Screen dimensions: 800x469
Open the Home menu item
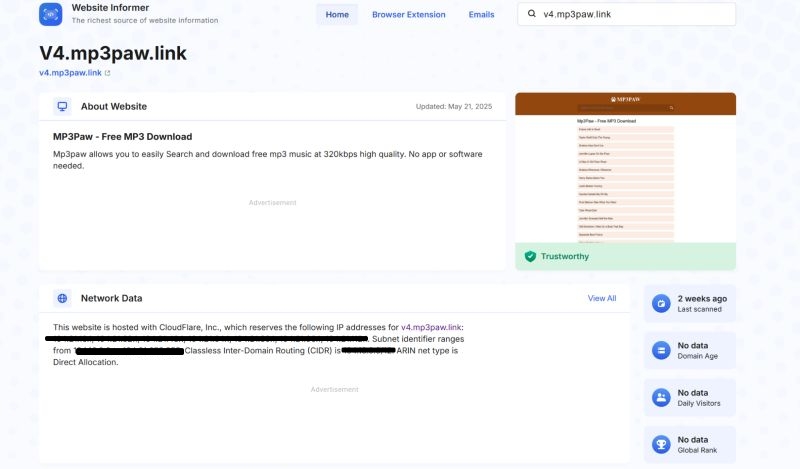click(x=337, y=14)
